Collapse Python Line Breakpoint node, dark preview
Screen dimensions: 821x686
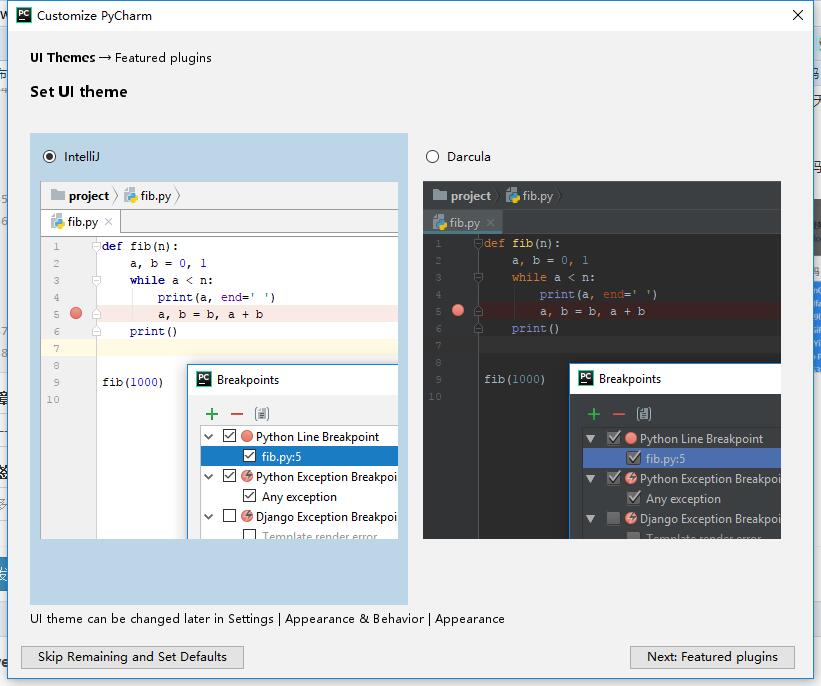coord(591,439)
